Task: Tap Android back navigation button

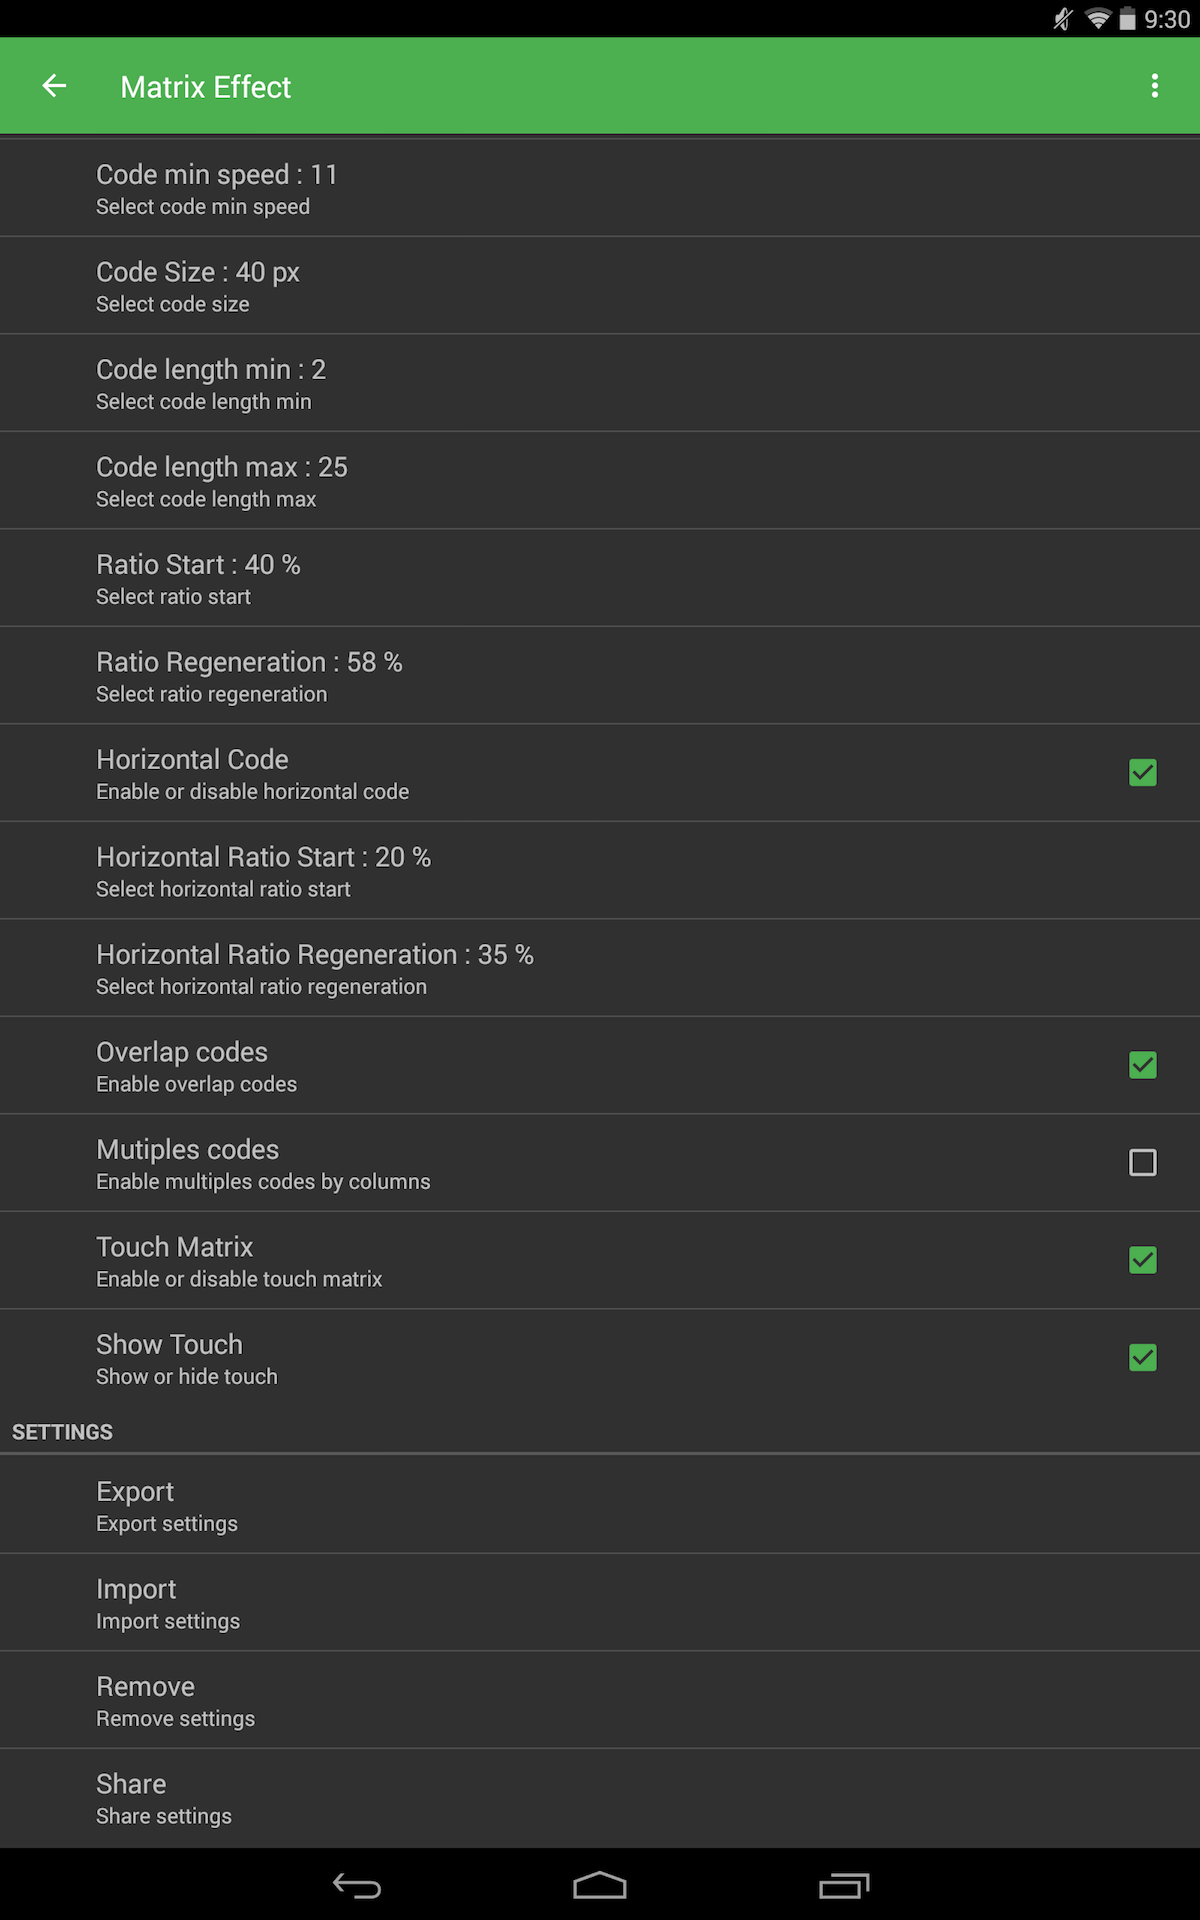Action: coord(357,1886)
